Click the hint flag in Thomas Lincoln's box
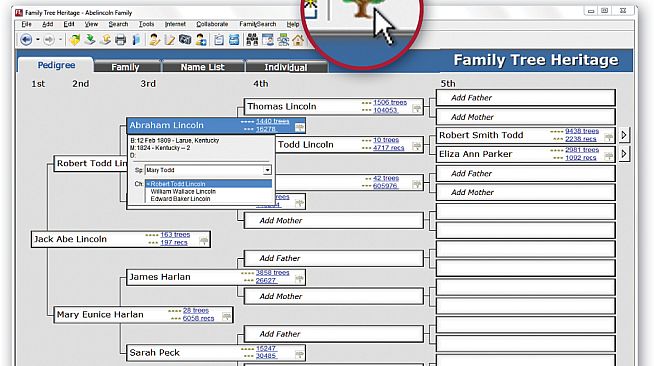Image resolution: width=654 pixels, height=366 pixels. [416, 109]
